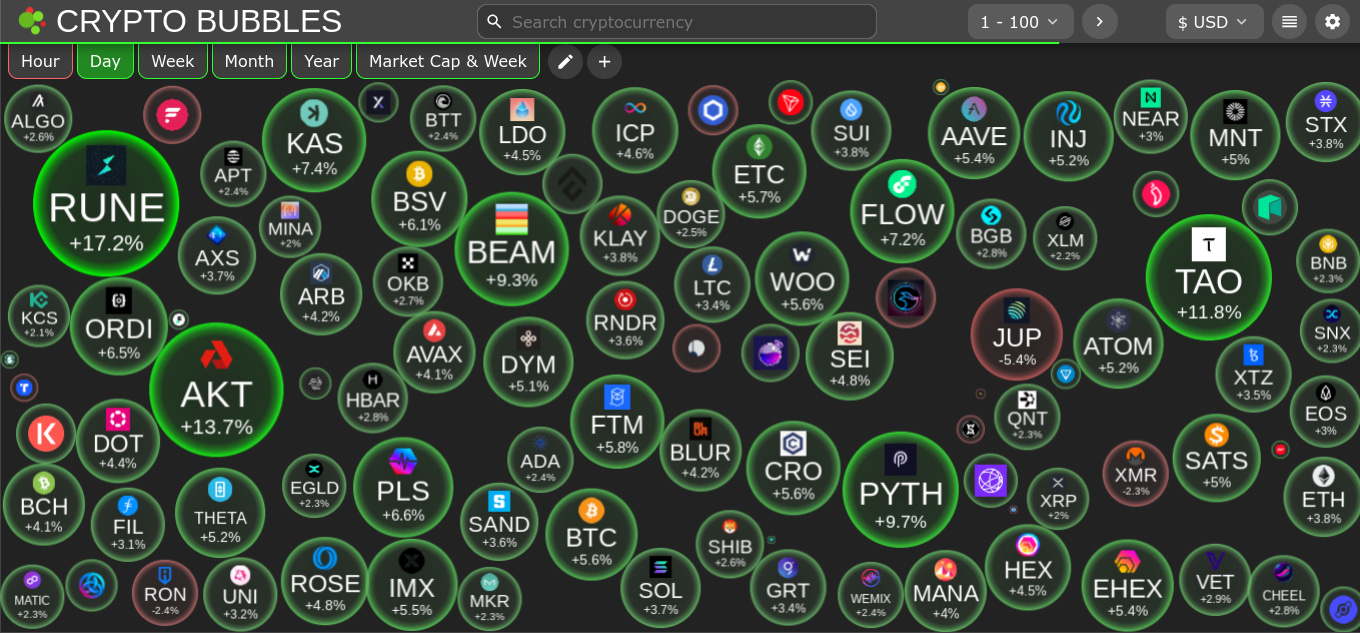The image size is (1360, 633).
Task: Open the SEI bubble
Action: click(x=850, y=355)
